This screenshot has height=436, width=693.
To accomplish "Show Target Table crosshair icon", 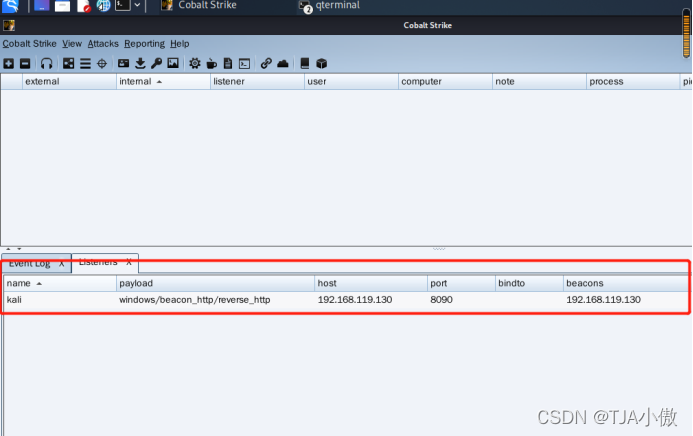I will (x=102, y=64).
